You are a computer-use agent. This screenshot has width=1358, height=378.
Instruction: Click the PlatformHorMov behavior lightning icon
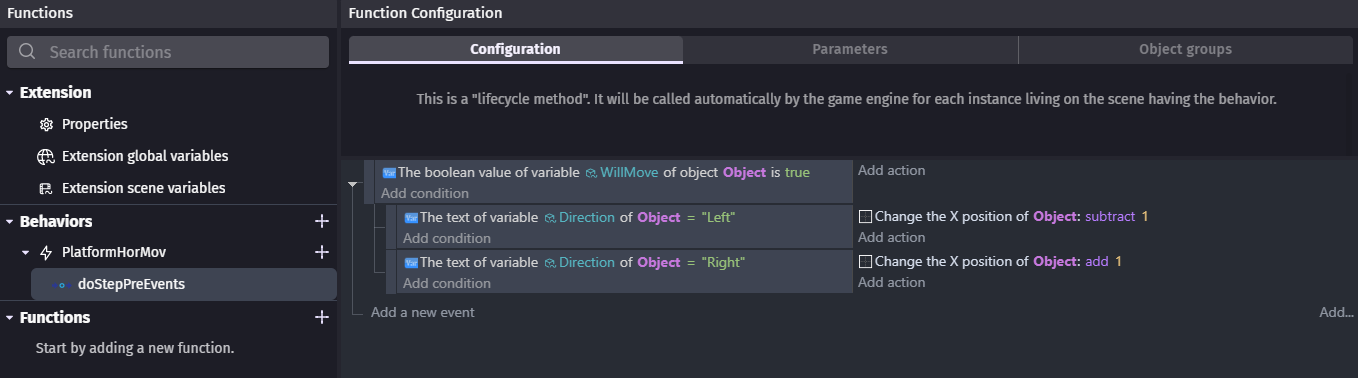pyautogui.click(x=45, y=253)
